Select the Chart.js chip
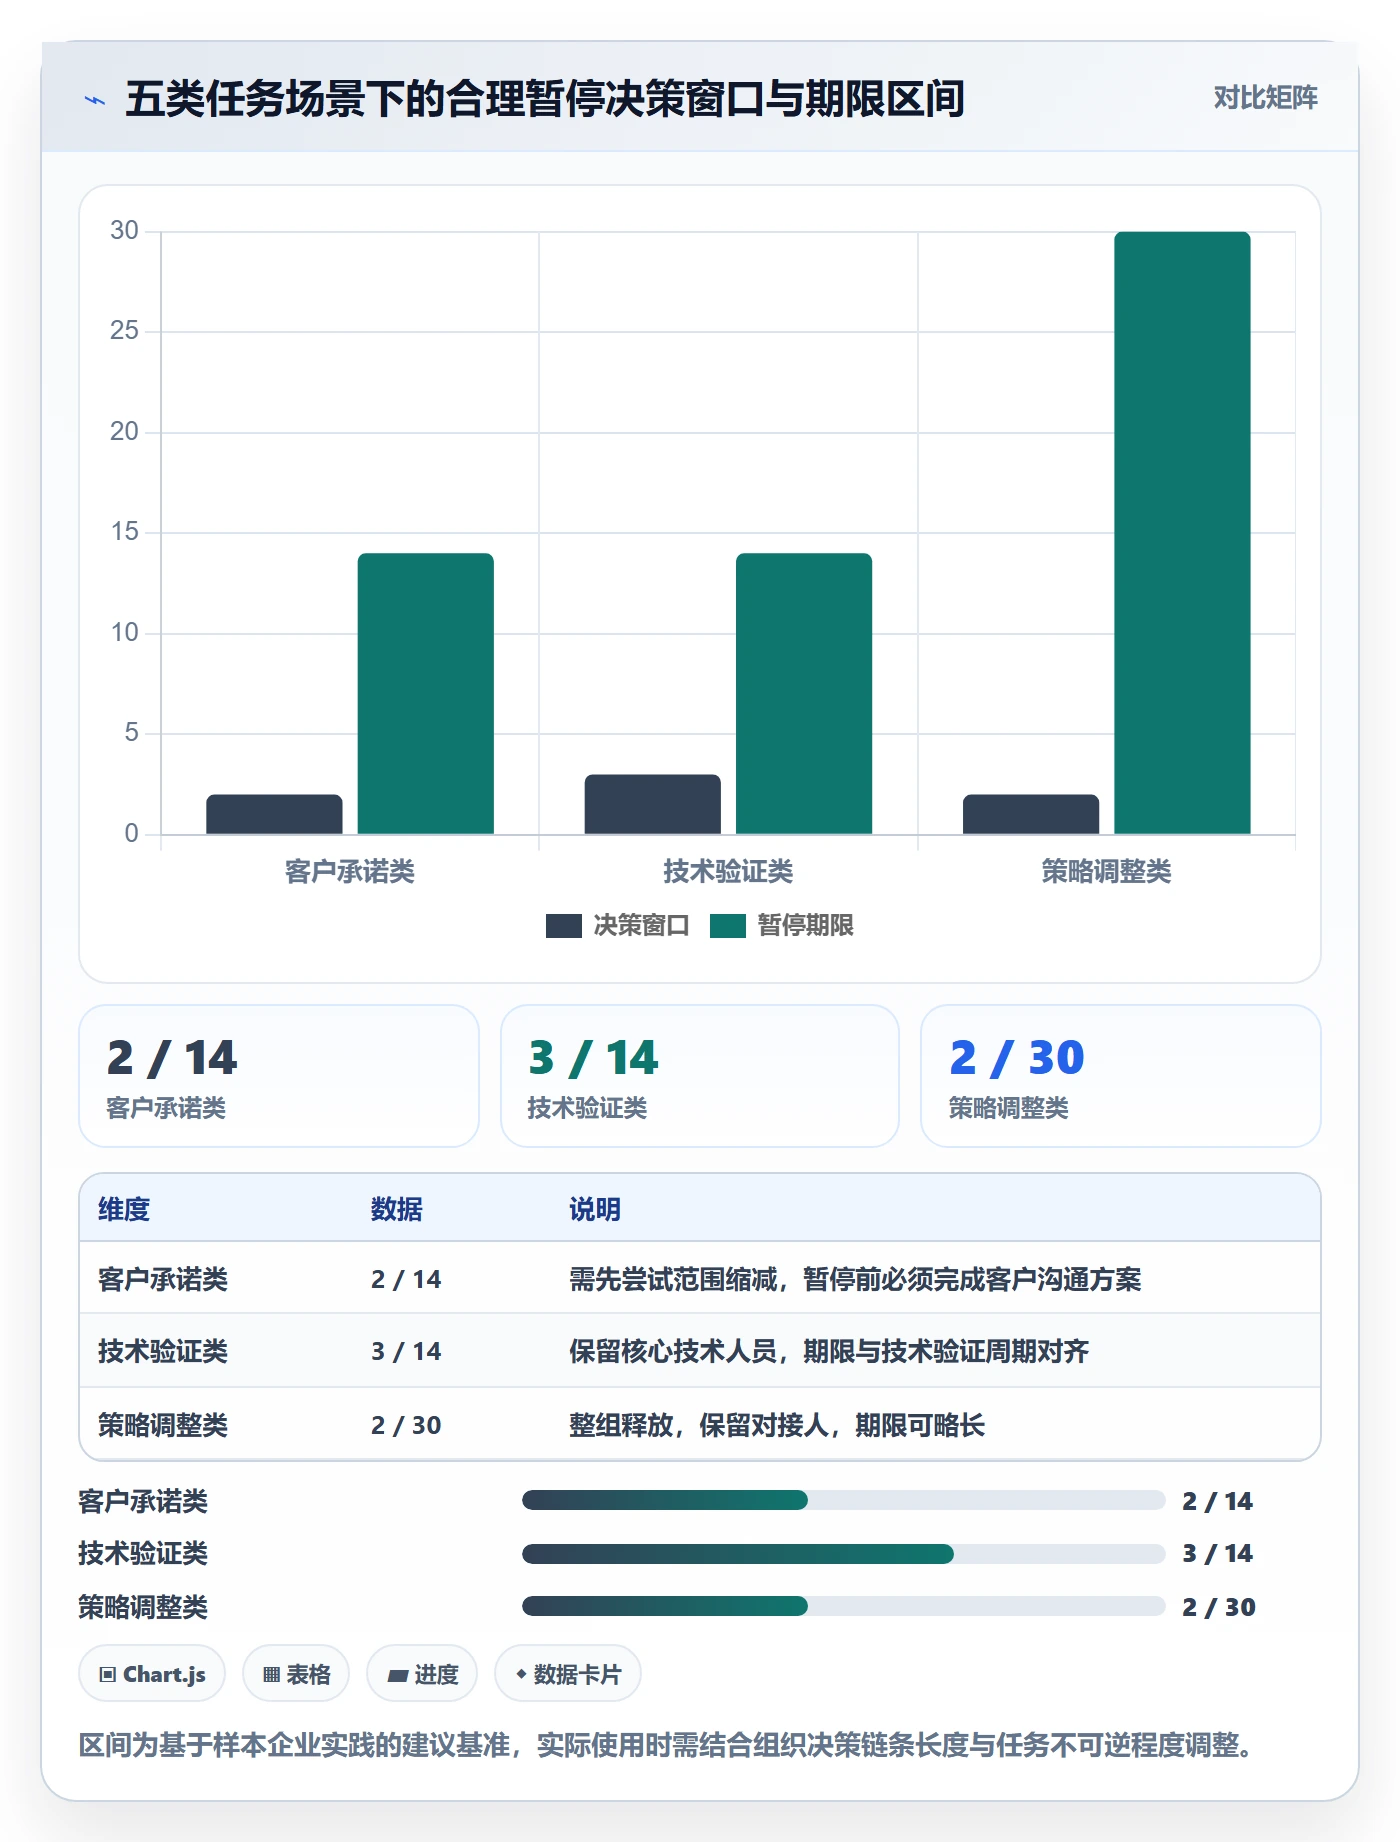This screenshot has width=1400, height=1842. (x=152, y=1674)
